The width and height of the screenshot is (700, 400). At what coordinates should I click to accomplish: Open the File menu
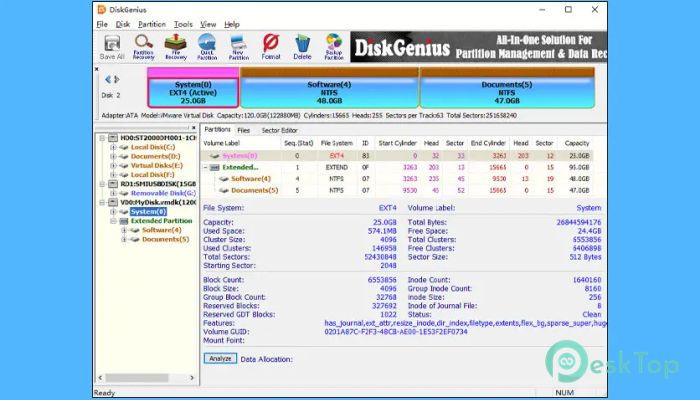[102, 25]
